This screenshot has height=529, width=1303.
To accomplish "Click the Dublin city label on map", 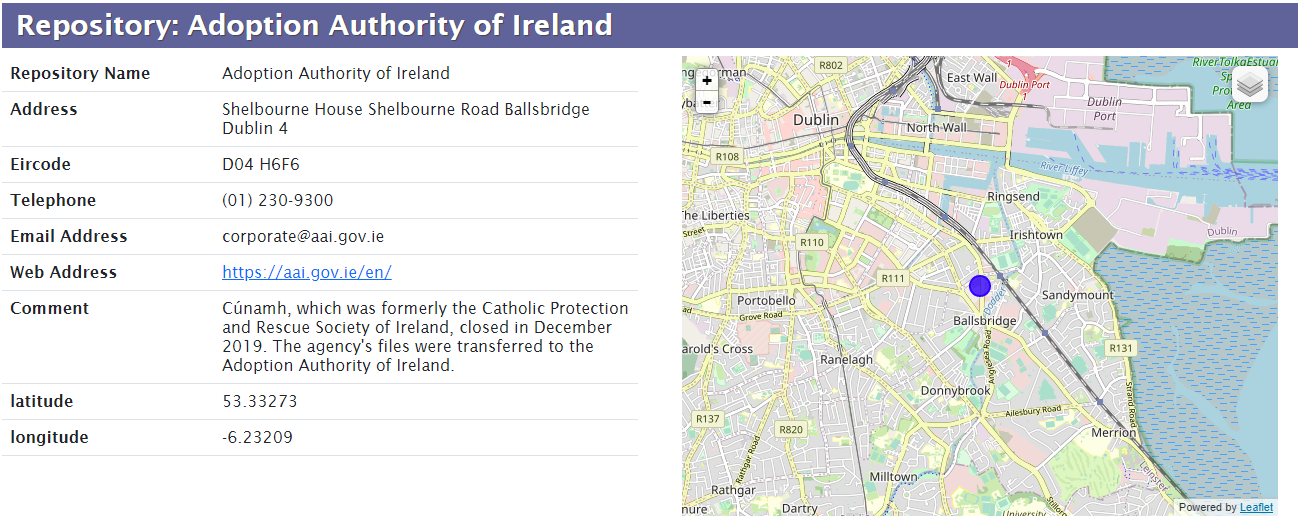I will [816, 120].
